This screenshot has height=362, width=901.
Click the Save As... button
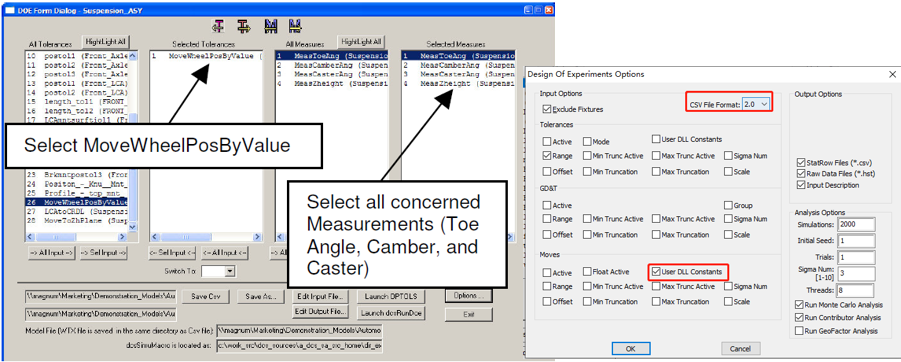click(x=261, y=296)
